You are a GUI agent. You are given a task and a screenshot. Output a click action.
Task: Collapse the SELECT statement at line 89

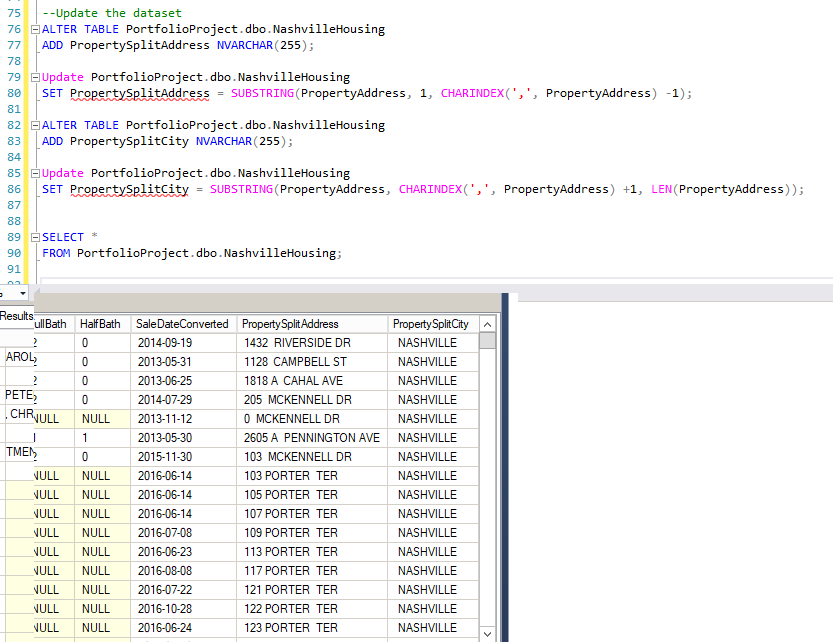pyautogui.click(x=36, y=238)
